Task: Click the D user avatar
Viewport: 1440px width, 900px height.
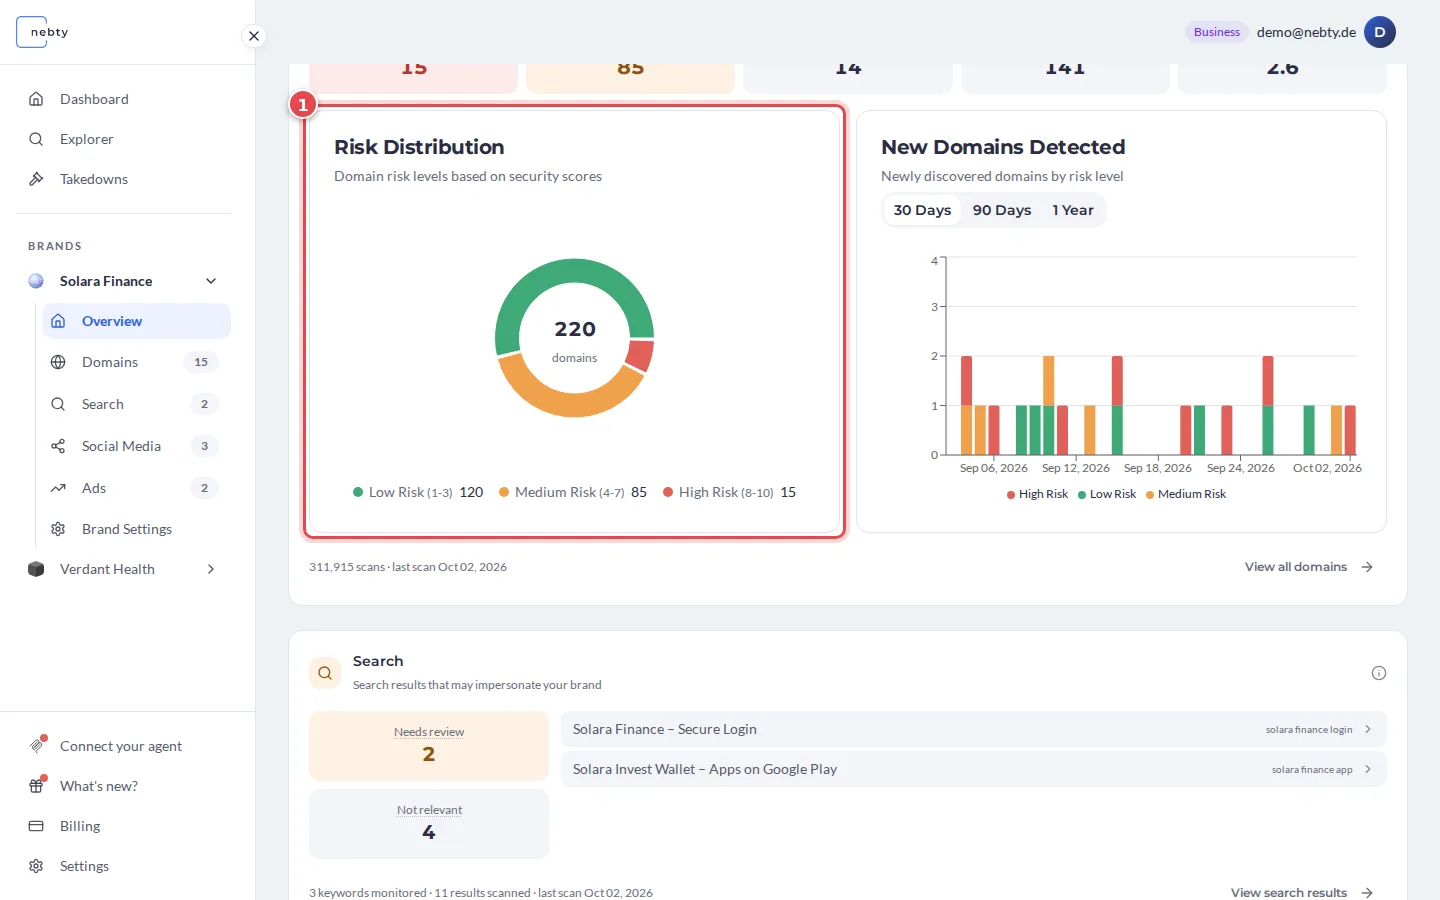Action: (1380, 32)
